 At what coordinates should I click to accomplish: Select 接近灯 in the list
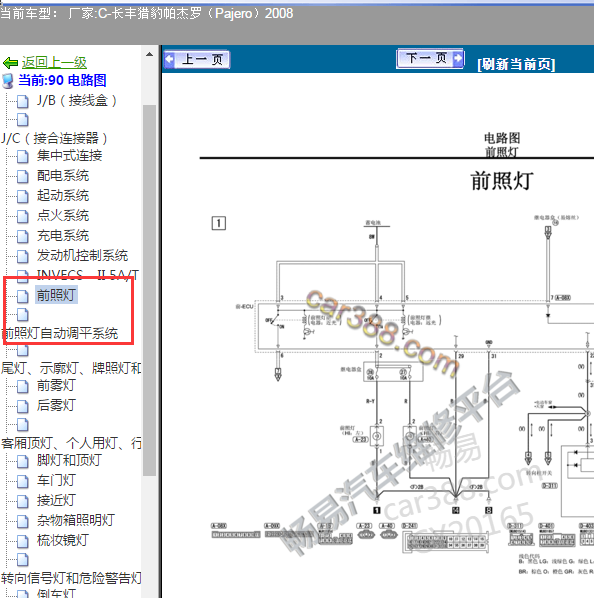coord(56,500)
